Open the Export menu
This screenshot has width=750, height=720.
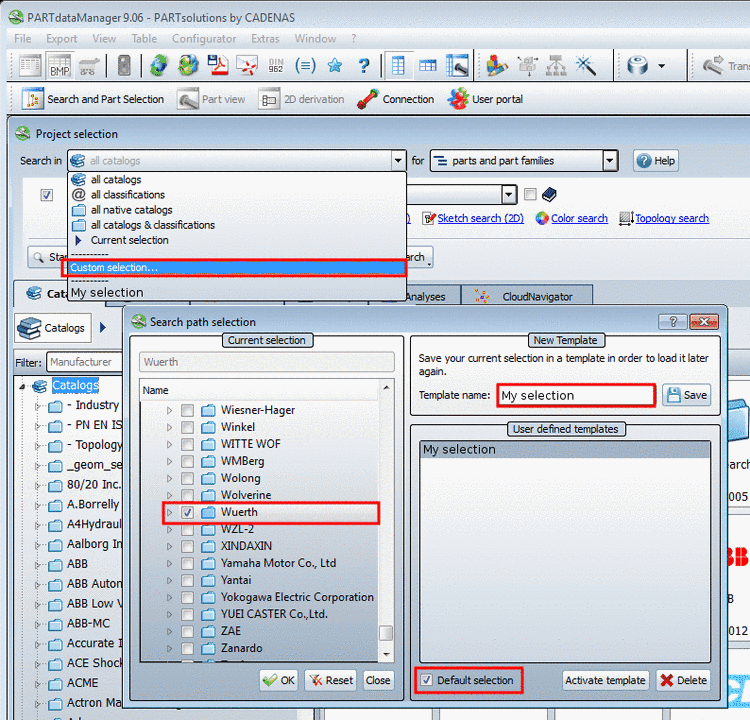(62, 39)
